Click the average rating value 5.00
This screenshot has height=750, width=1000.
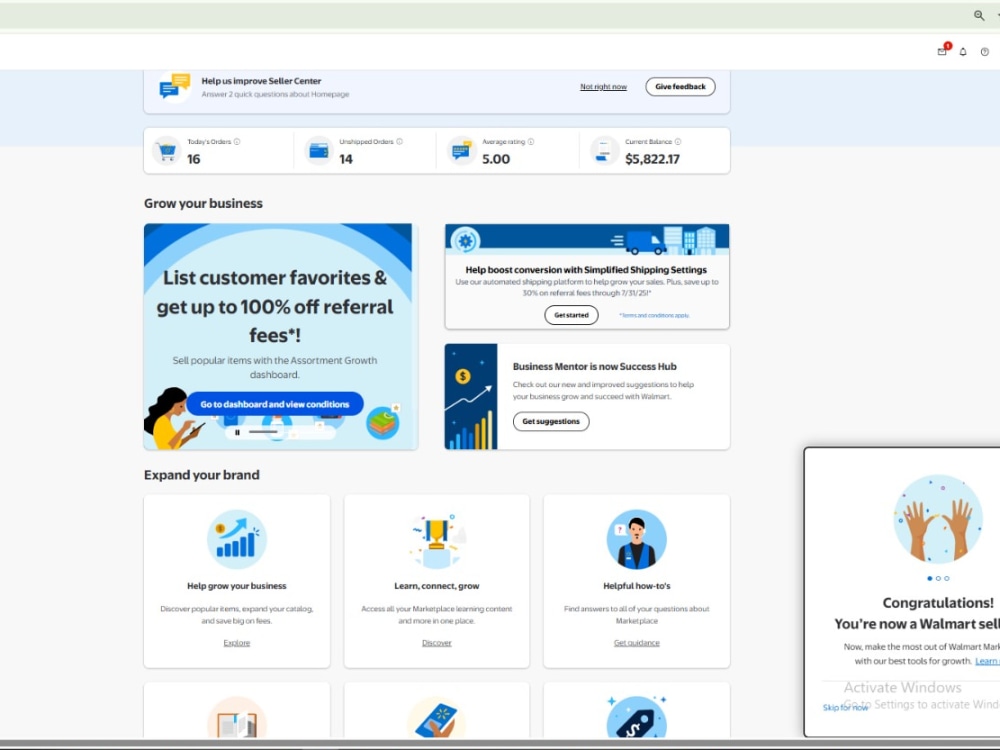click(496, 159)
